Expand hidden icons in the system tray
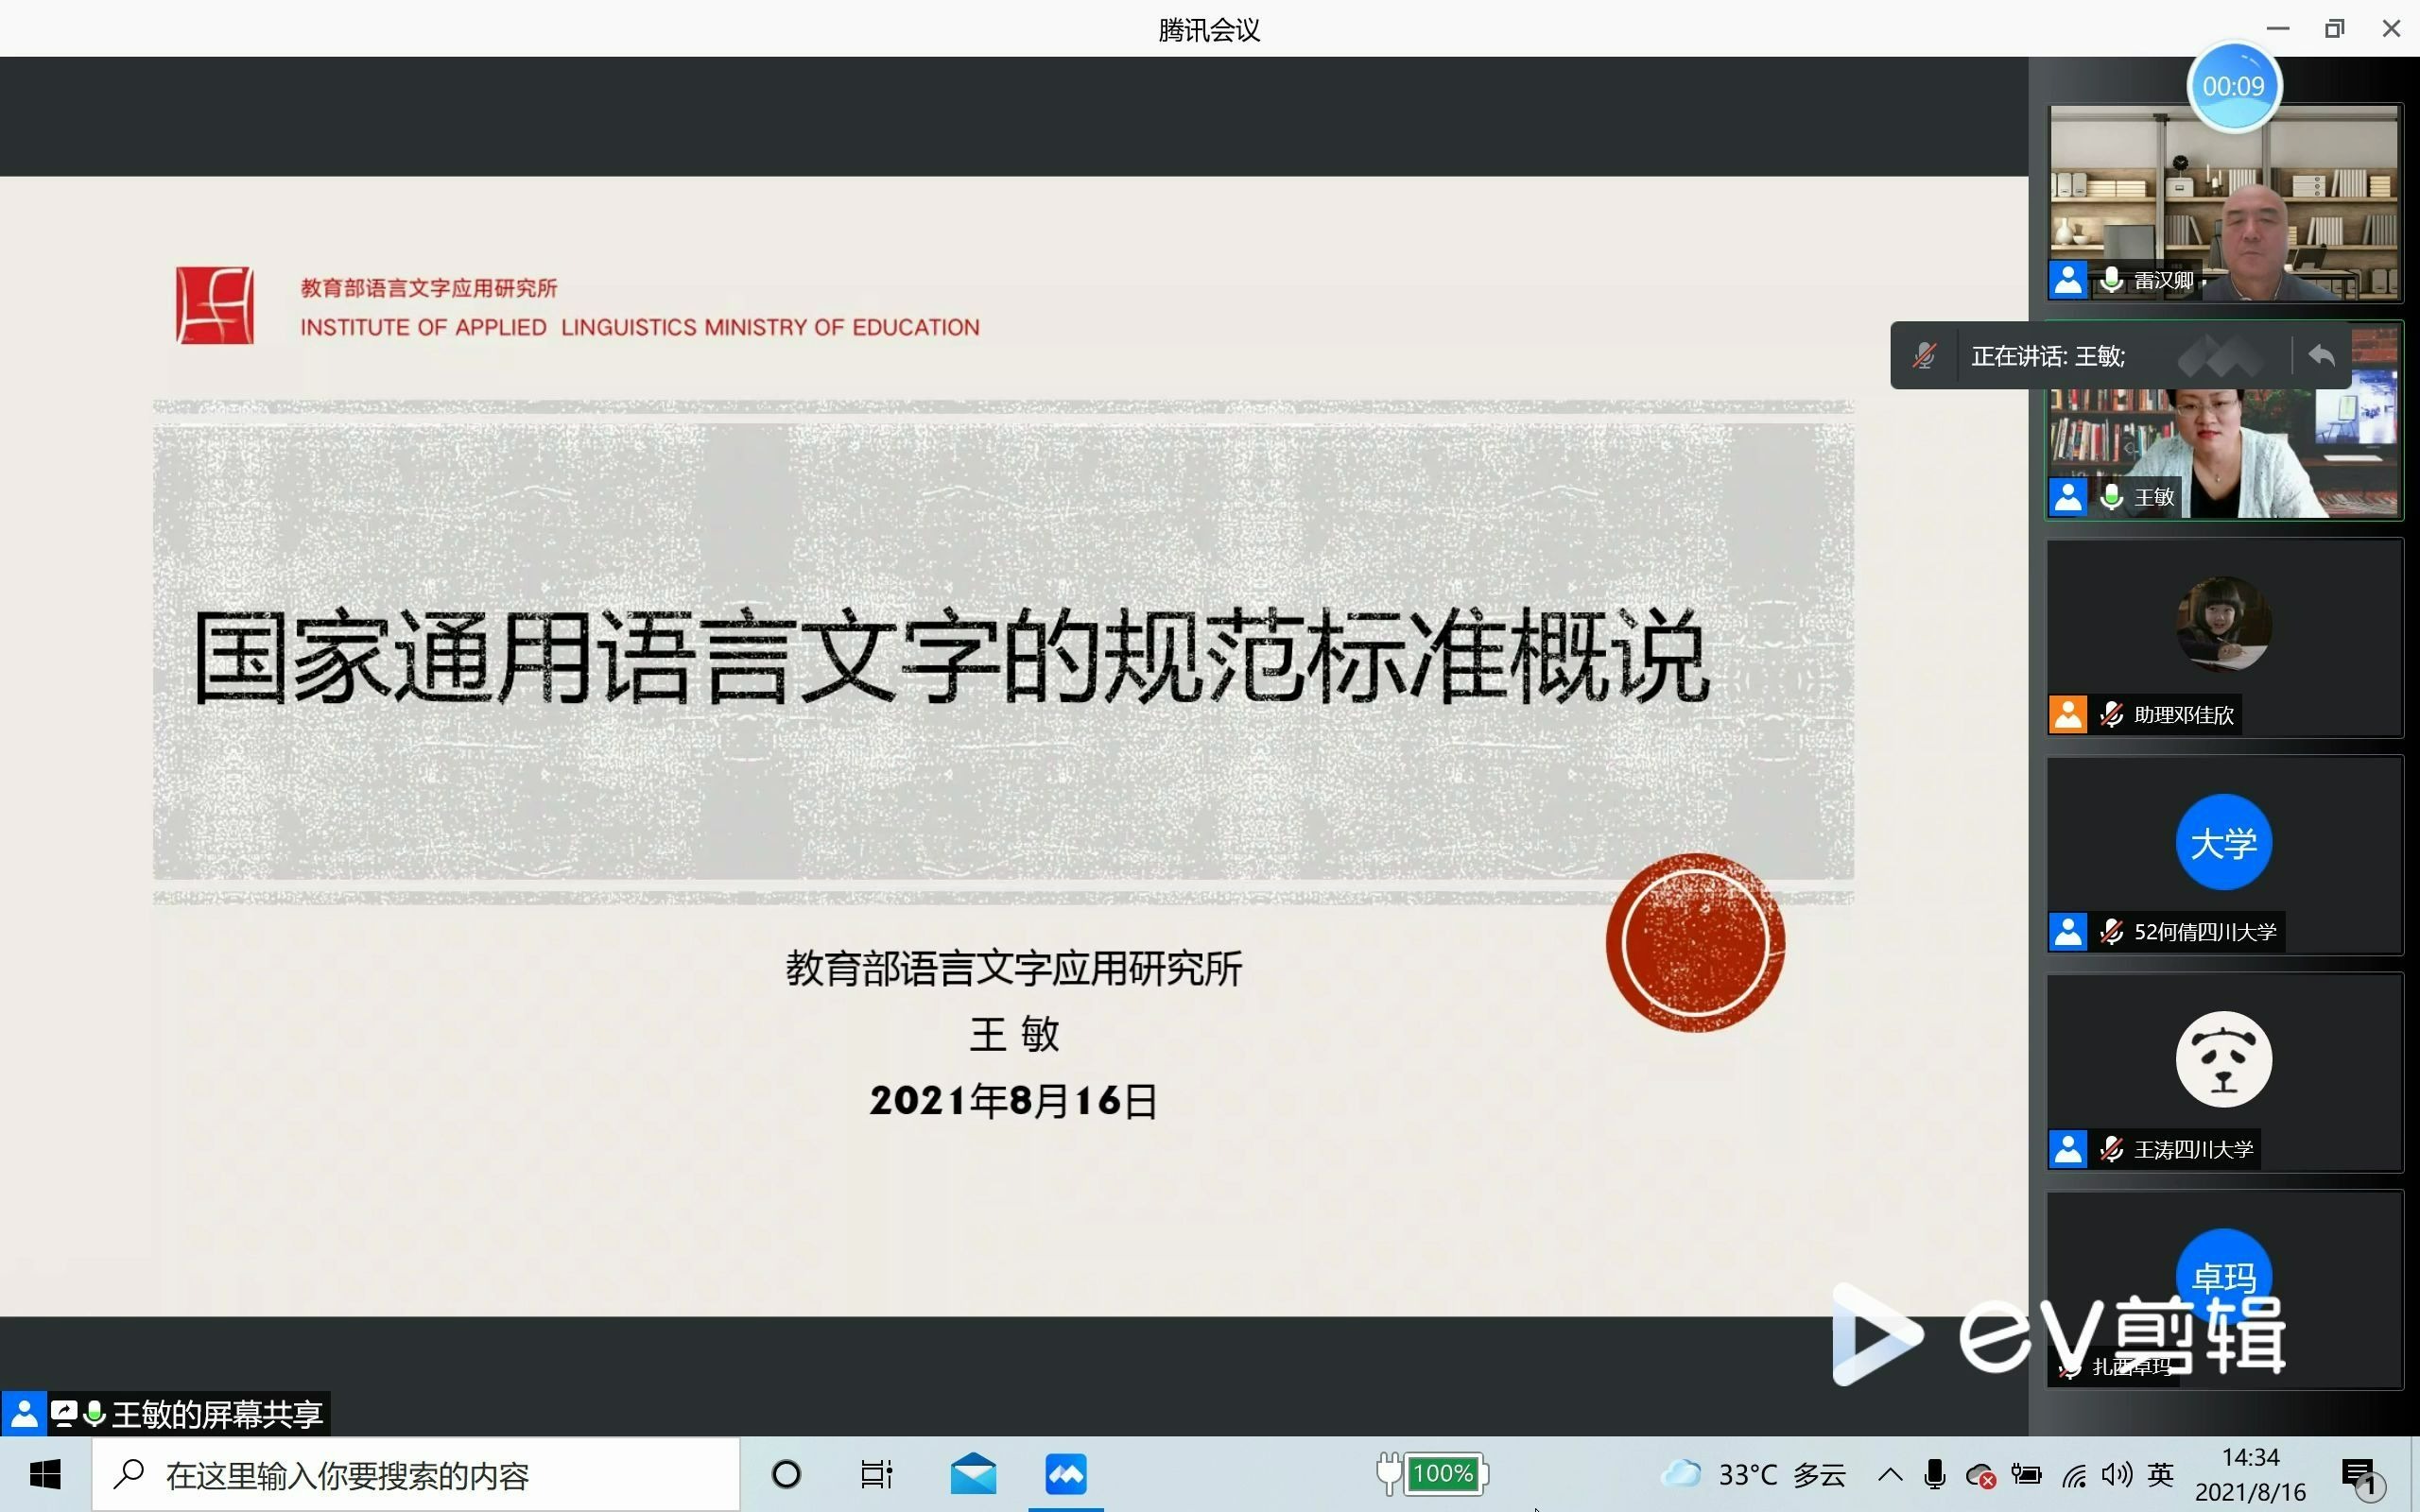Screen dimensions: 2420x1512 pyautogui.click(x=1890, y=1473)
